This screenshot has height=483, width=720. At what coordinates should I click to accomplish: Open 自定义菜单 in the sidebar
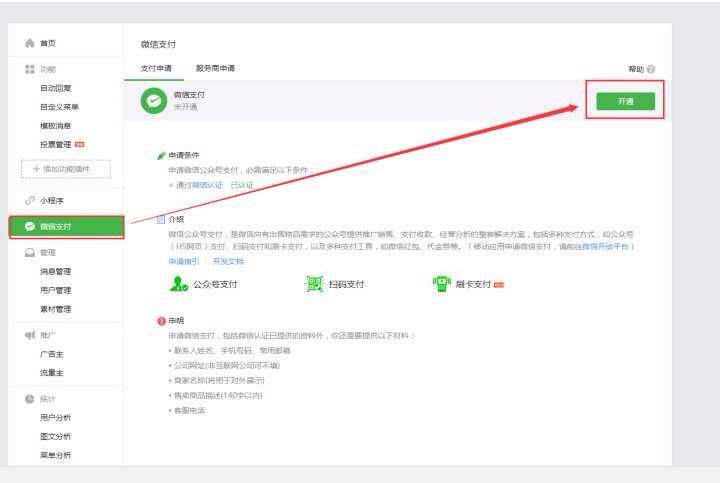coord(59,107)
